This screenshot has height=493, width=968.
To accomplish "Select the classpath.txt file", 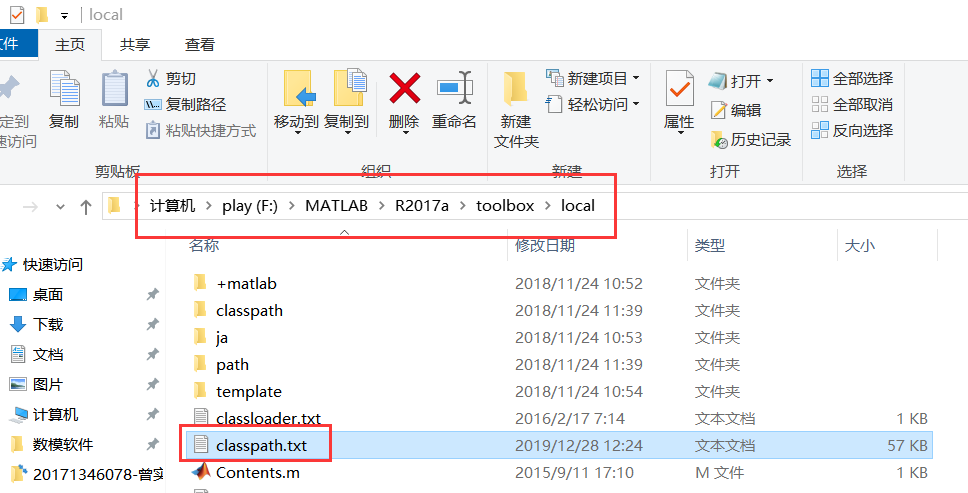I will click(x=559, y=445).
